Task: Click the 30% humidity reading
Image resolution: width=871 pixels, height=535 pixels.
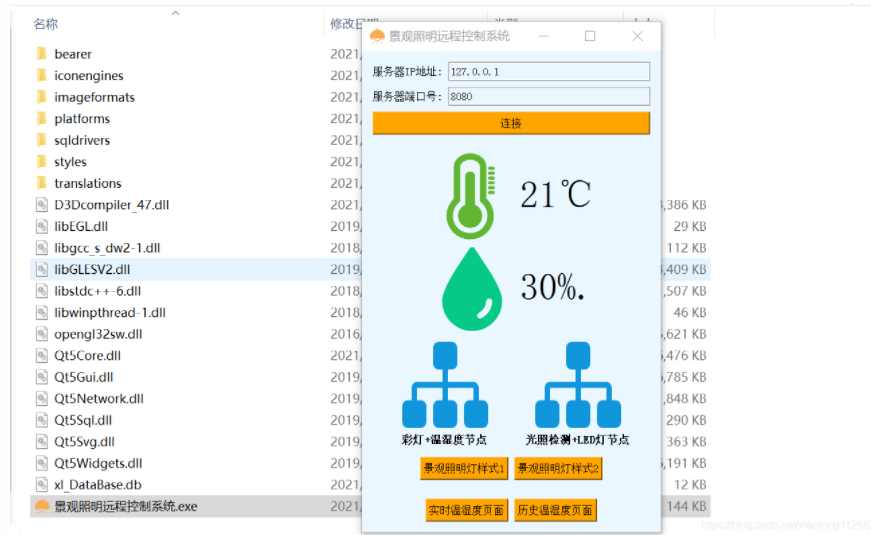Action: [x=552, y=287]
